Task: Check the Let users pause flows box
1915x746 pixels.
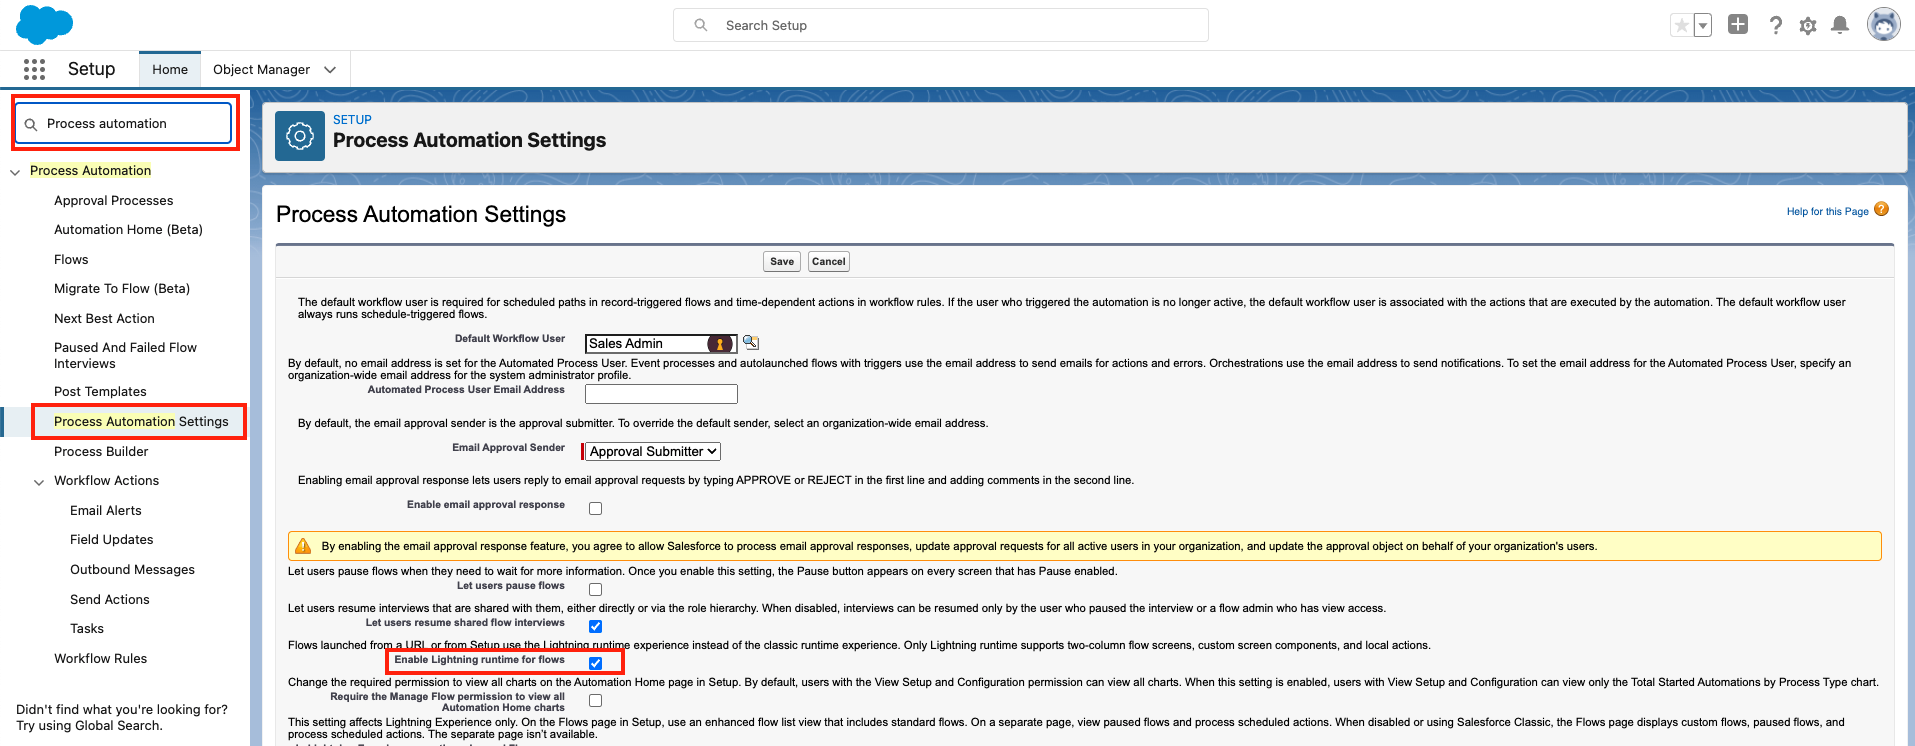Action: 595,589
